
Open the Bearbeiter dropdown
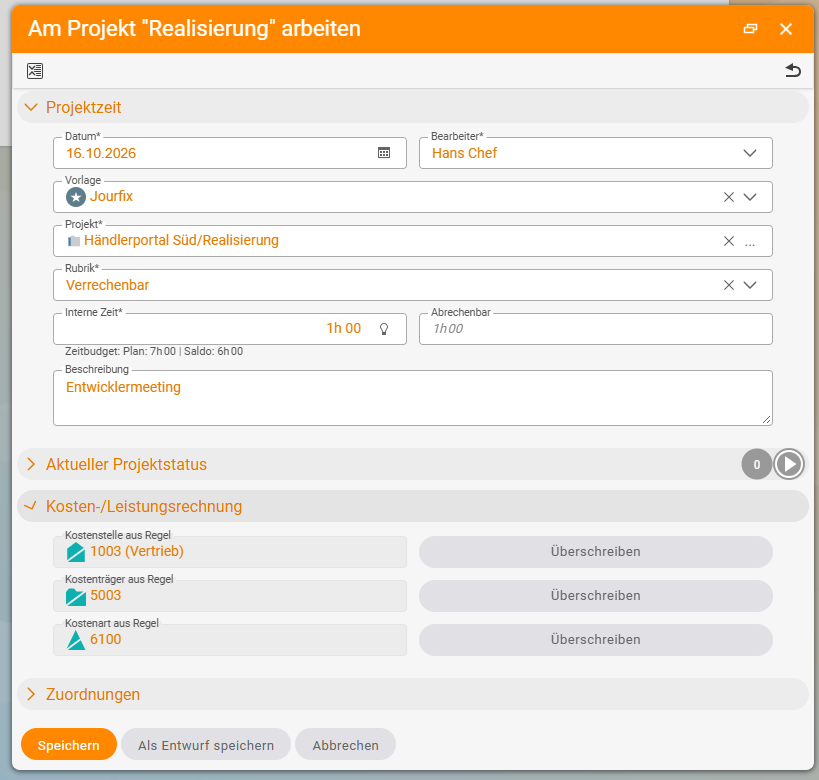[x=750, y=153]
